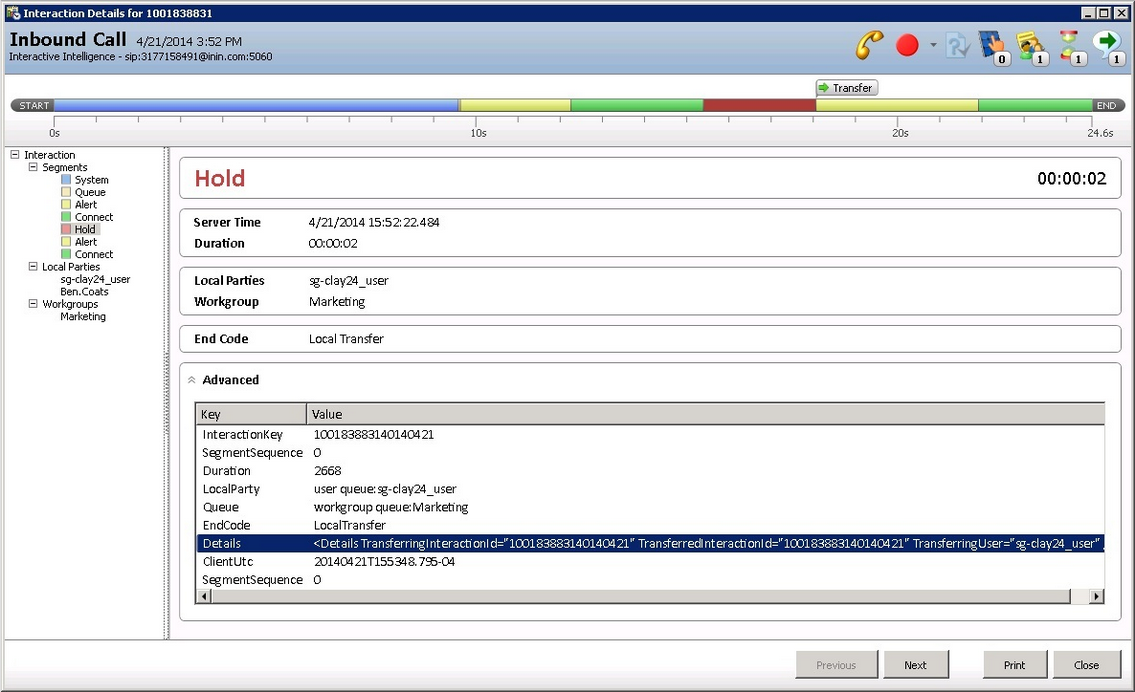Viewport: 1135px width, 692px height.
Task: Click the yellow telephone handset icon
Action: click(x=870, y=45)
